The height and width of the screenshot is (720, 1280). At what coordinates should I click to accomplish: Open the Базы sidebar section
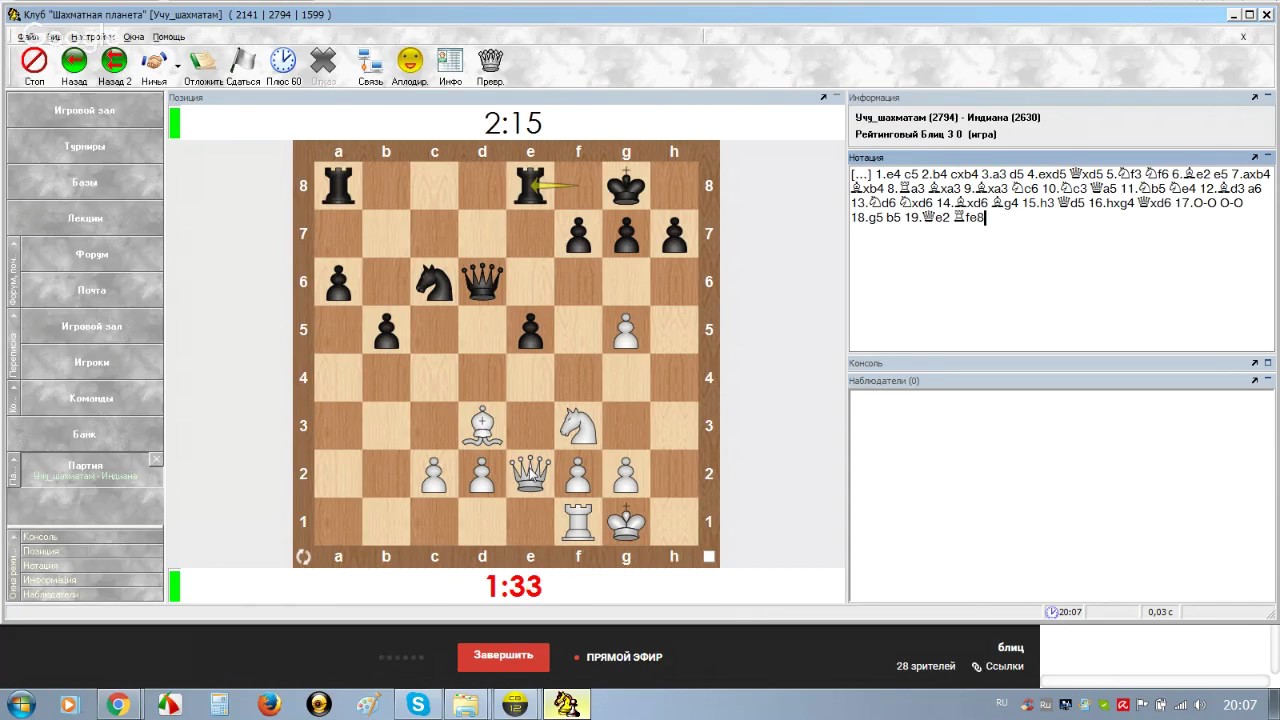(85, 182)
